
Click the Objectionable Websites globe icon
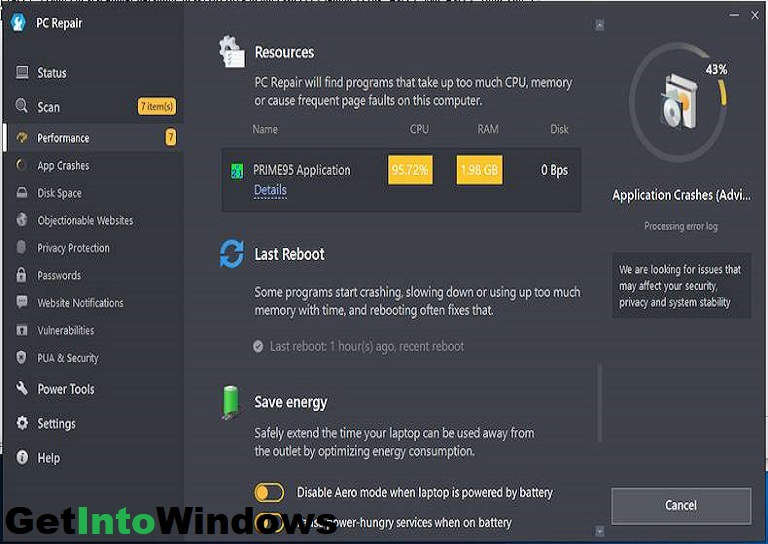22,219
